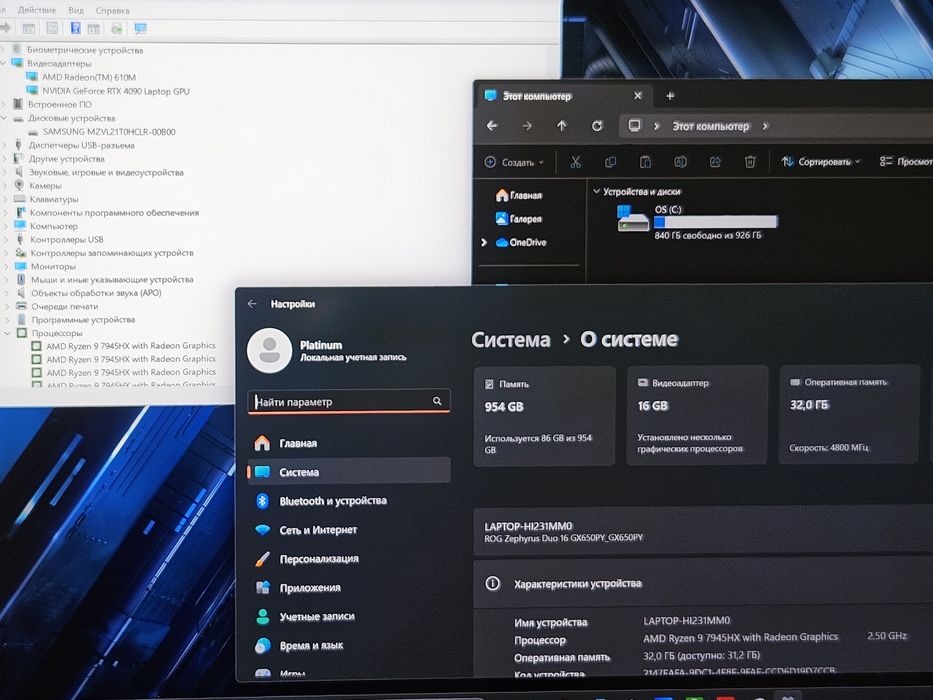Click the monitor scan icon in Device Manager toolbar
The height and width of the screenshot is (700, 933).
140,28
